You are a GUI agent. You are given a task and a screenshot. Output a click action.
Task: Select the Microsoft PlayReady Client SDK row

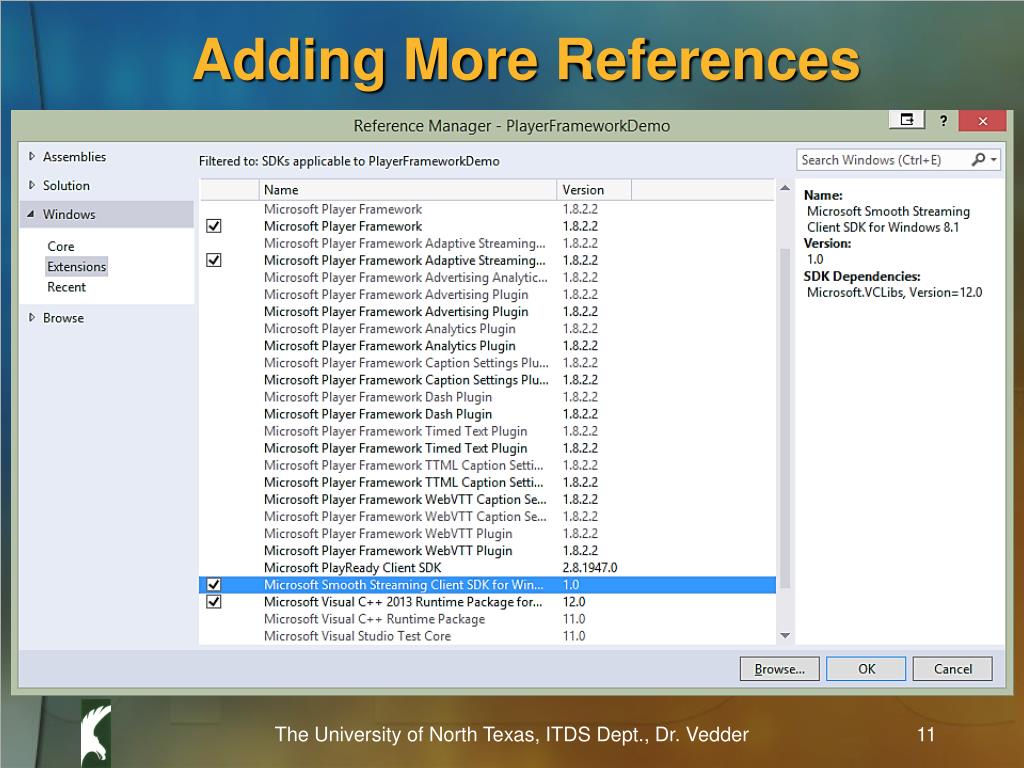tap(487, 568)
